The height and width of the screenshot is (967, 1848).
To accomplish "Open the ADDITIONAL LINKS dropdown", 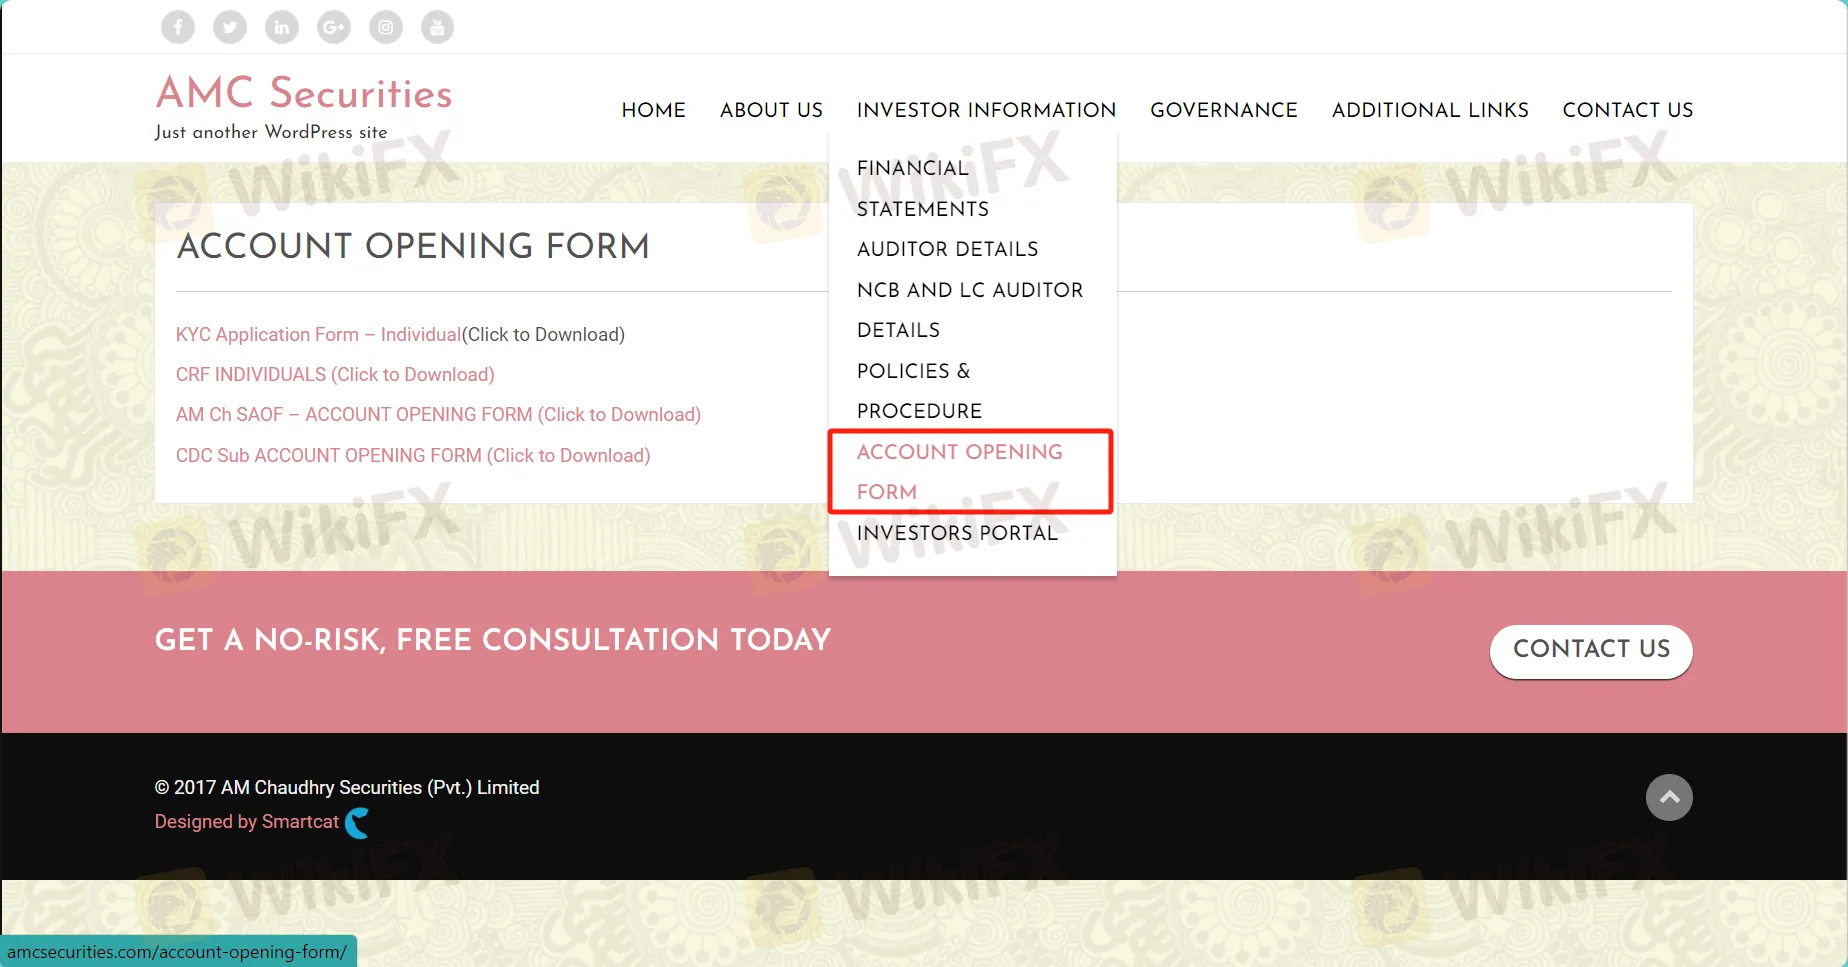I will point(1430,110).
